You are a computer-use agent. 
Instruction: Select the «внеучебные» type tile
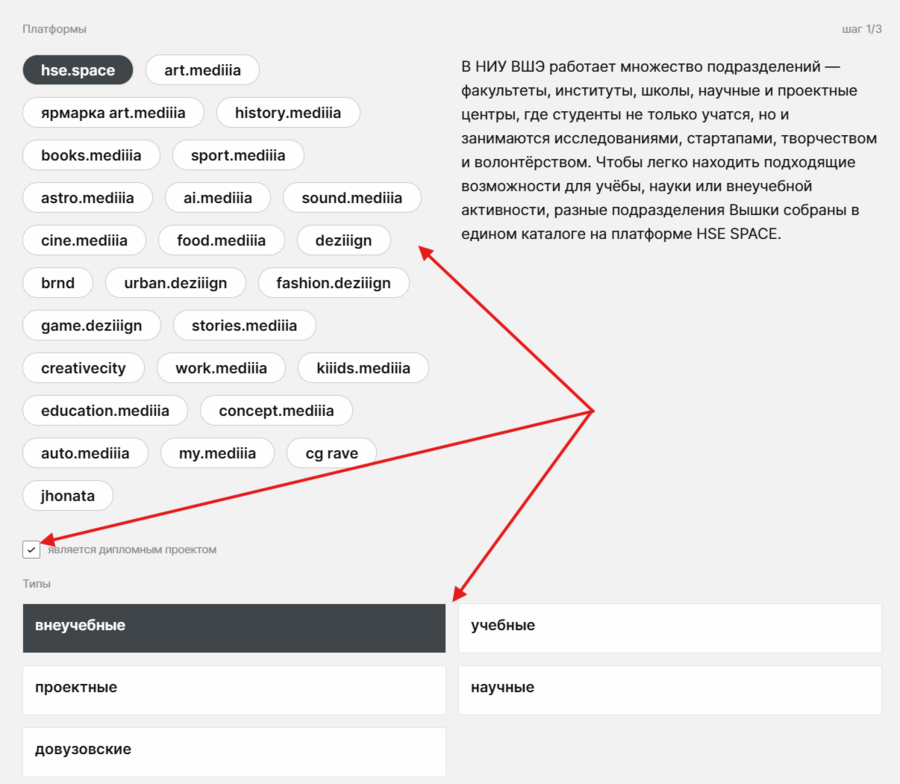coord(234,628)
